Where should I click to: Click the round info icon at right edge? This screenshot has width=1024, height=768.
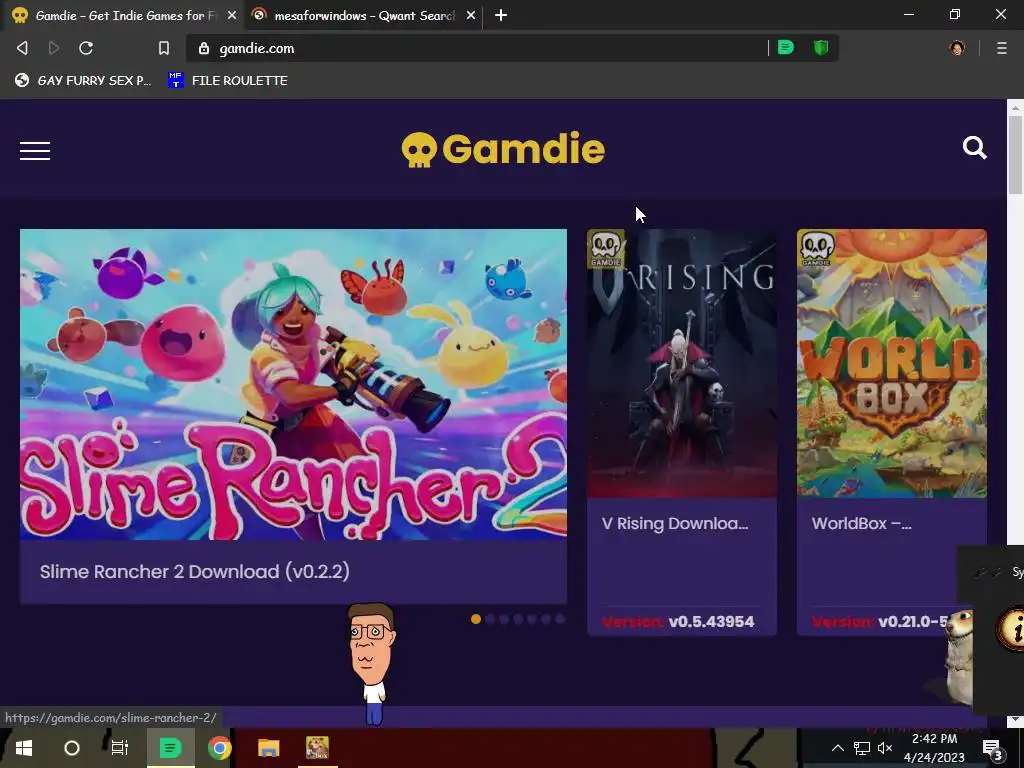pyautogui.click(x=1011, y=630)
